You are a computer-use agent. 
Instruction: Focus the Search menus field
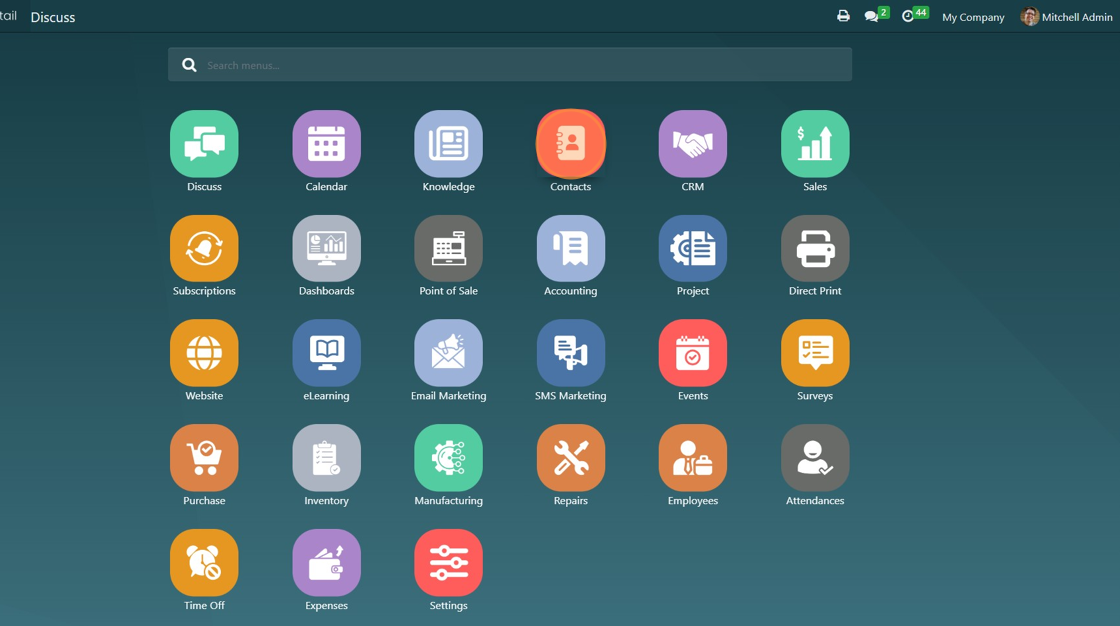click(510, 64)
